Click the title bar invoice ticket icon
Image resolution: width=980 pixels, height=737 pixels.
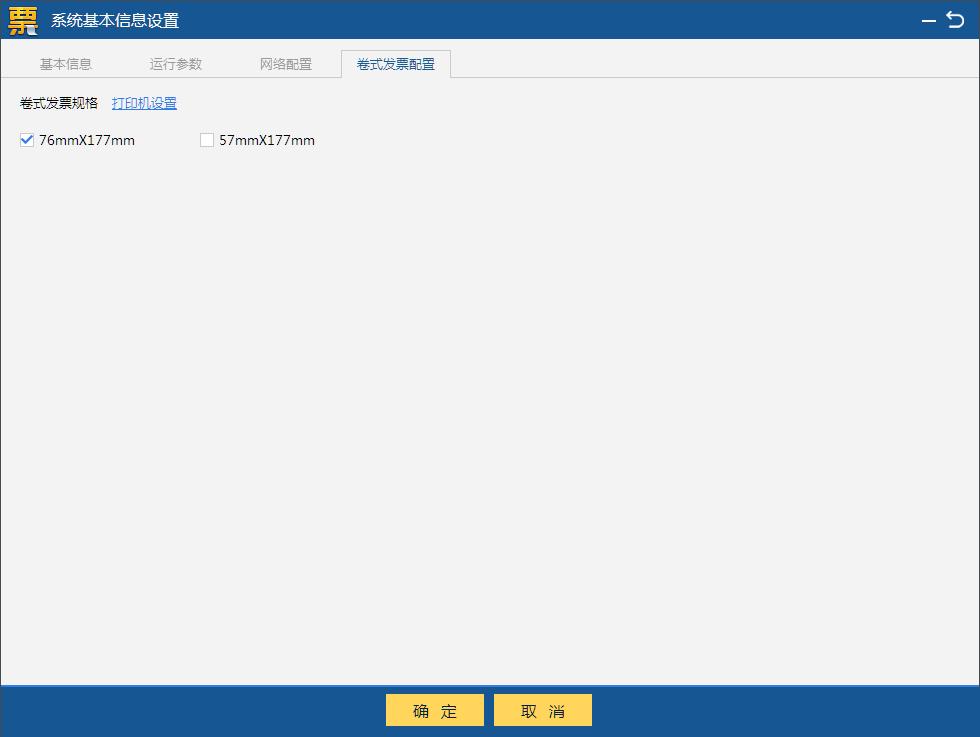[21, 19]
